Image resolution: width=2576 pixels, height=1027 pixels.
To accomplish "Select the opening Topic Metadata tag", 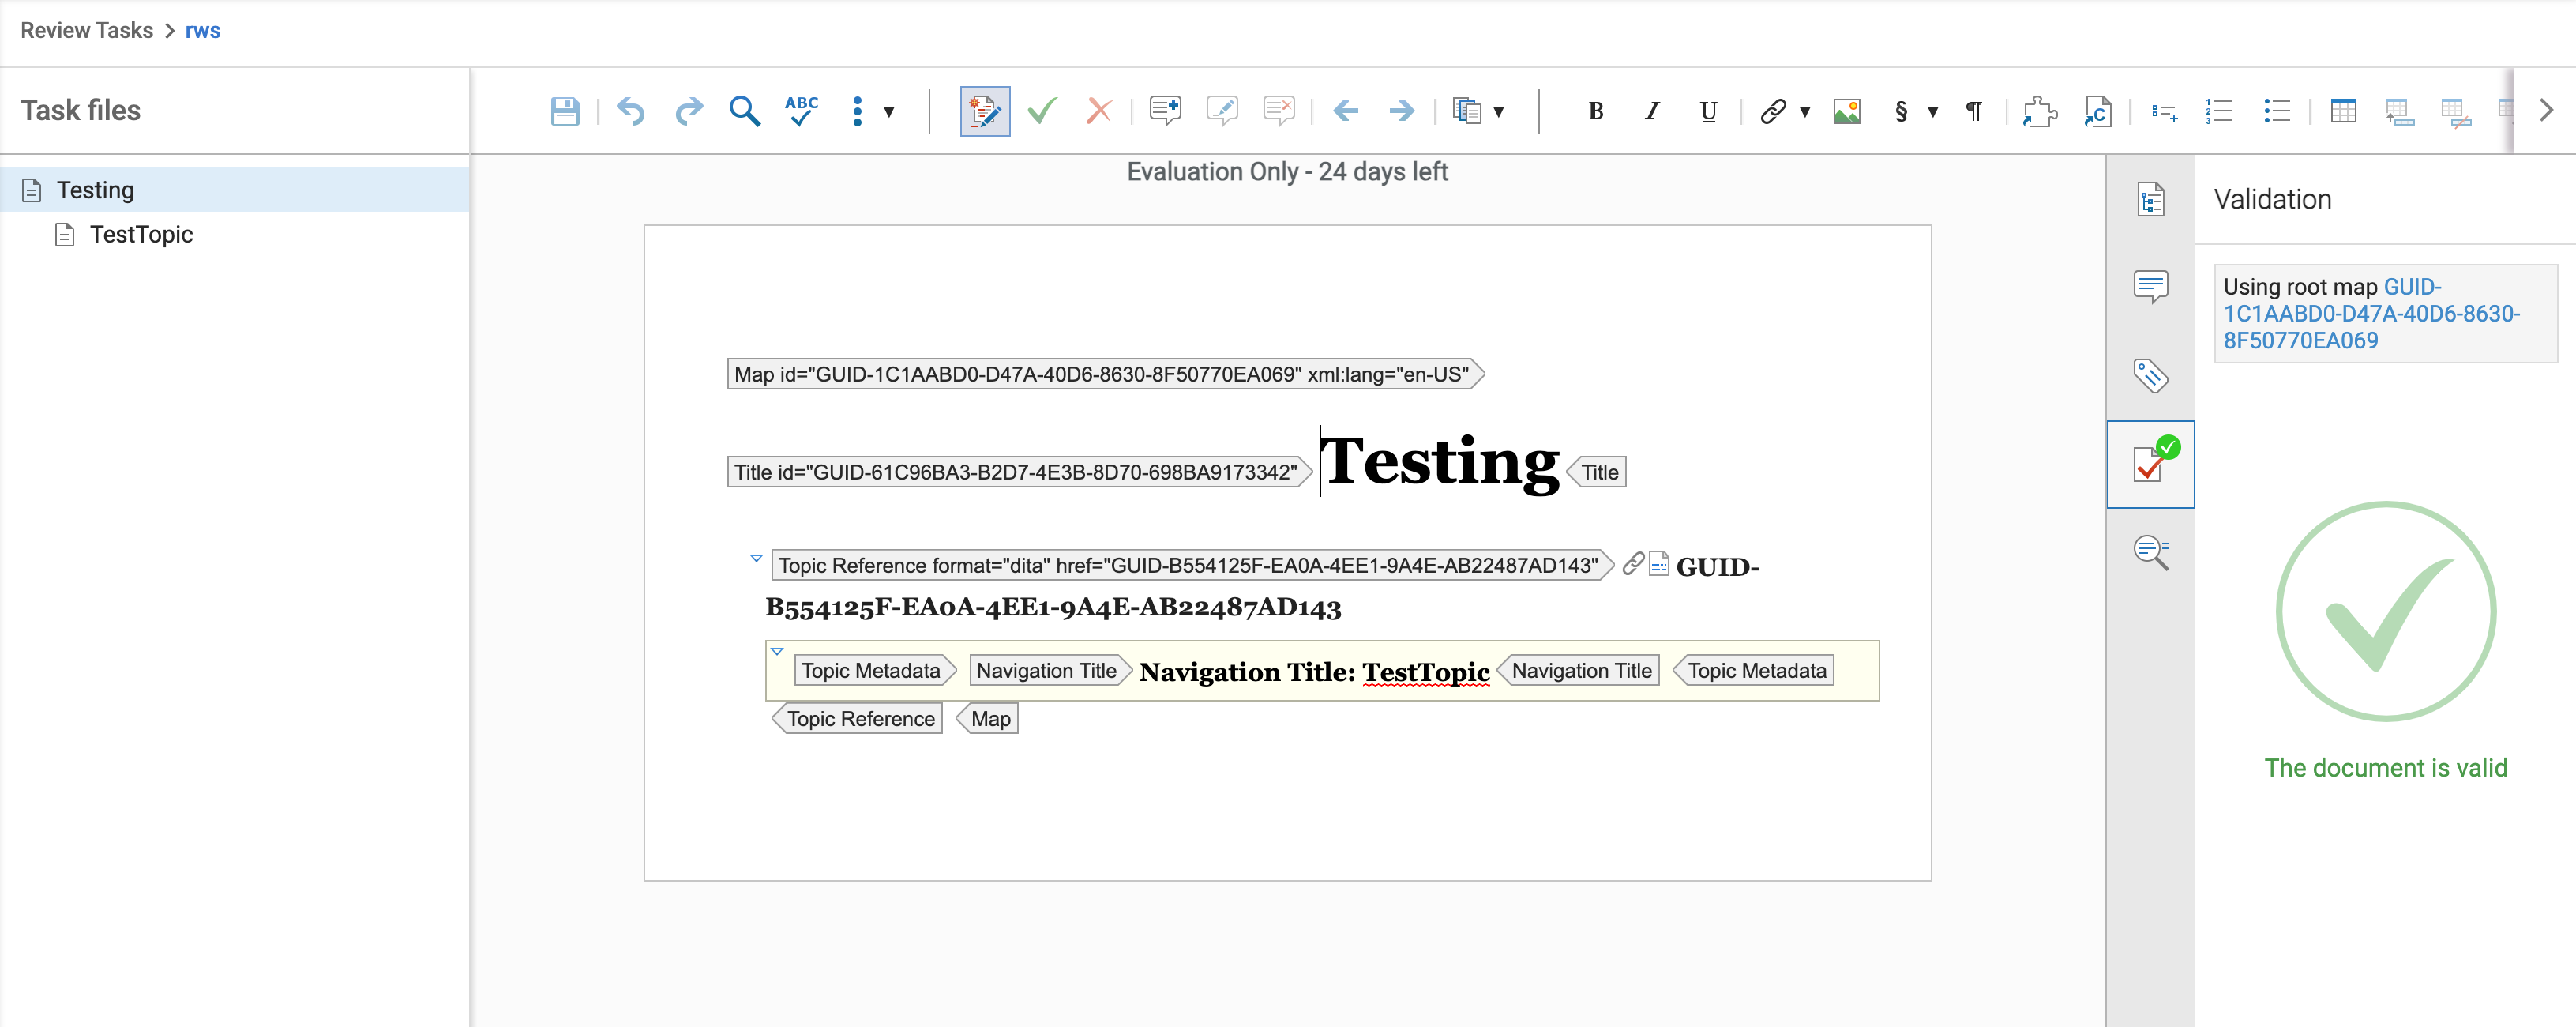I will pos(875,670).
